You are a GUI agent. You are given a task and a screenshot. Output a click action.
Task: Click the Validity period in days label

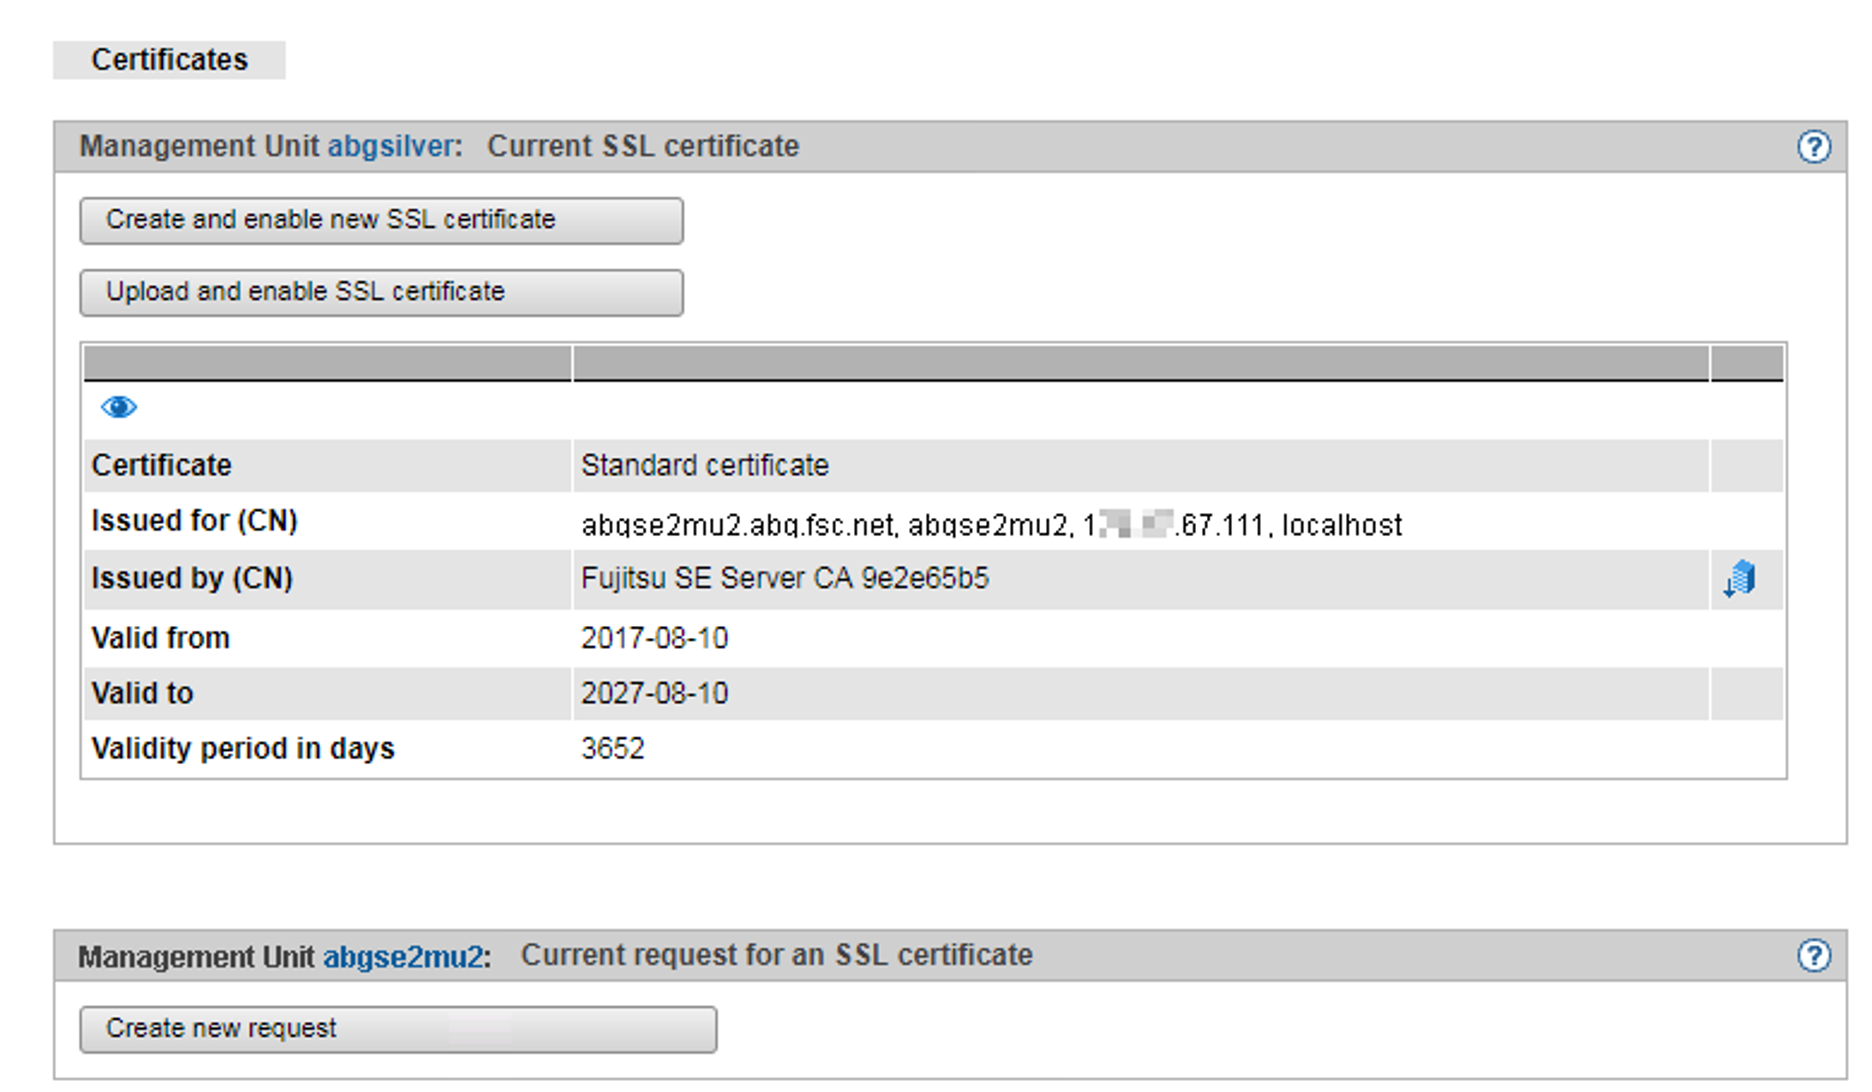pos(243,749)
